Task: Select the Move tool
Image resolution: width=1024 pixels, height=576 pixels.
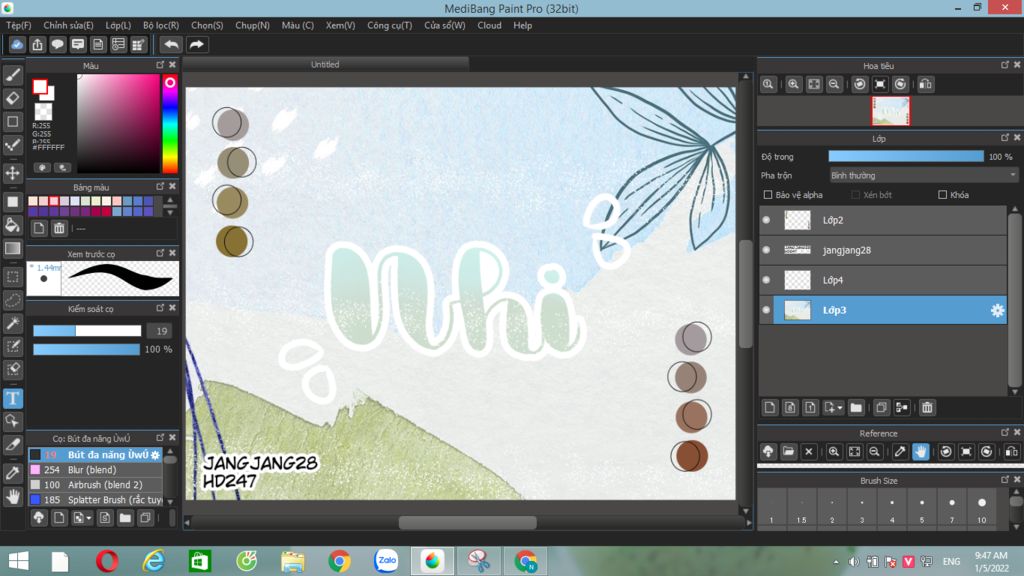Action: [12, 173]
